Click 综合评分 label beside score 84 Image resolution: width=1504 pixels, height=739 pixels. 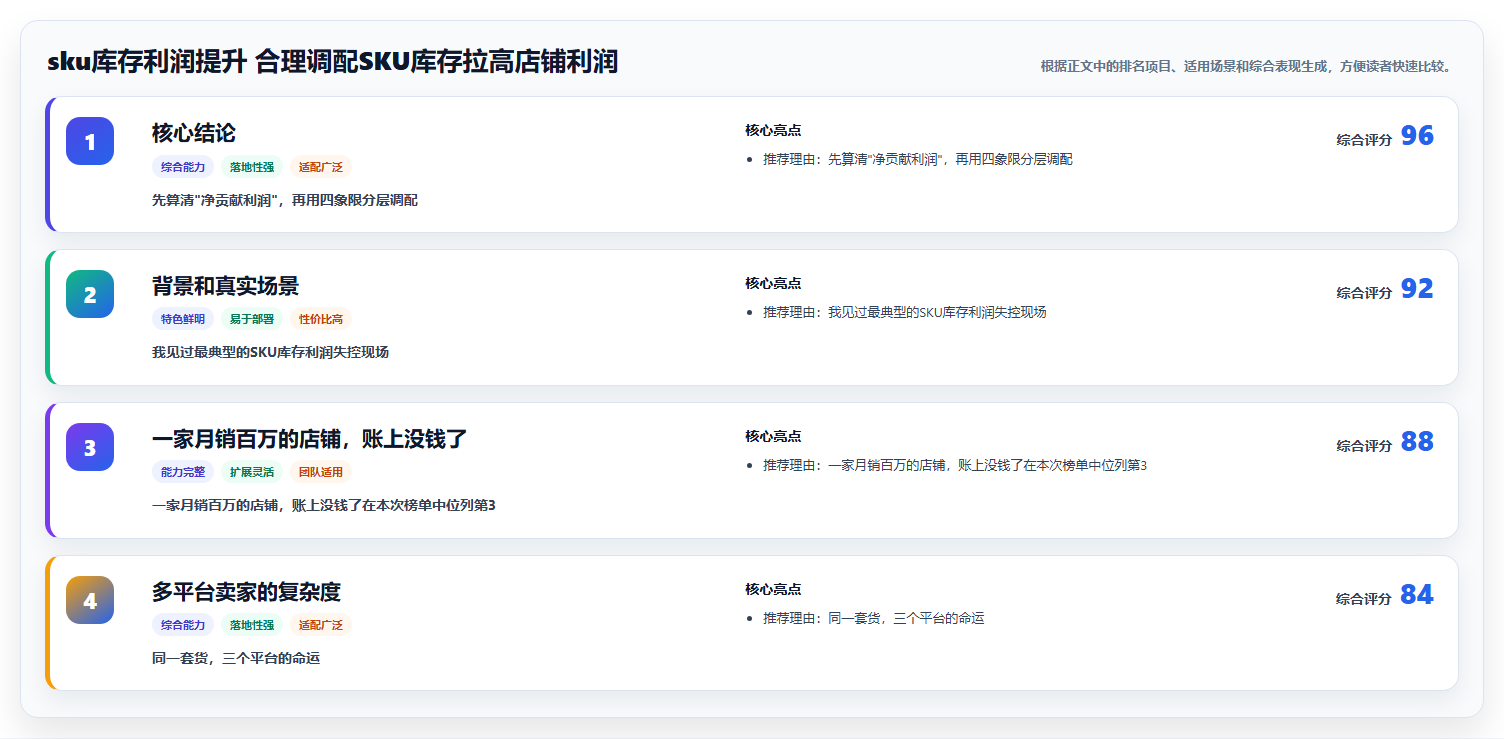[x=1364, y=599]
